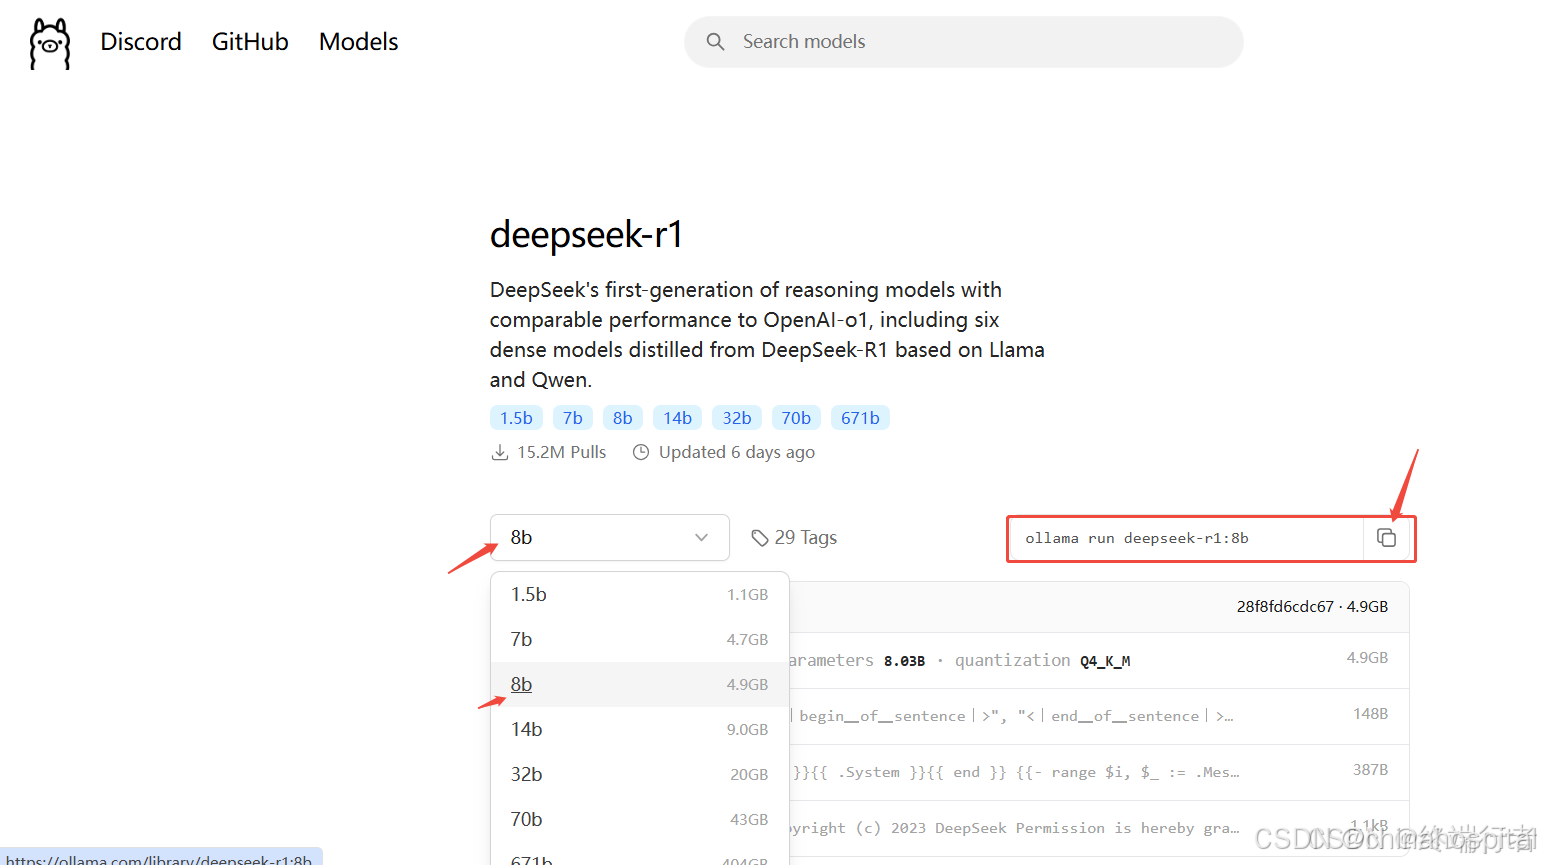Open the begin_of_sentence params row

(1099, 717)
